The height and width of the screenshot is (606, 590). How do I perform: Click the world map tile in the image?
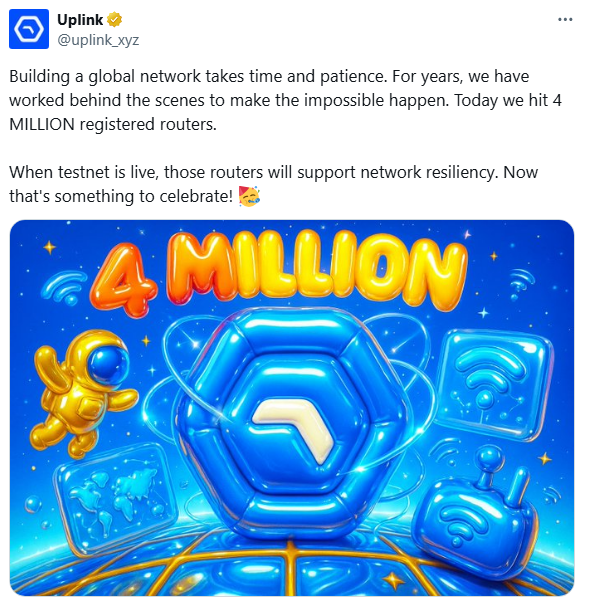pos(114,499)
